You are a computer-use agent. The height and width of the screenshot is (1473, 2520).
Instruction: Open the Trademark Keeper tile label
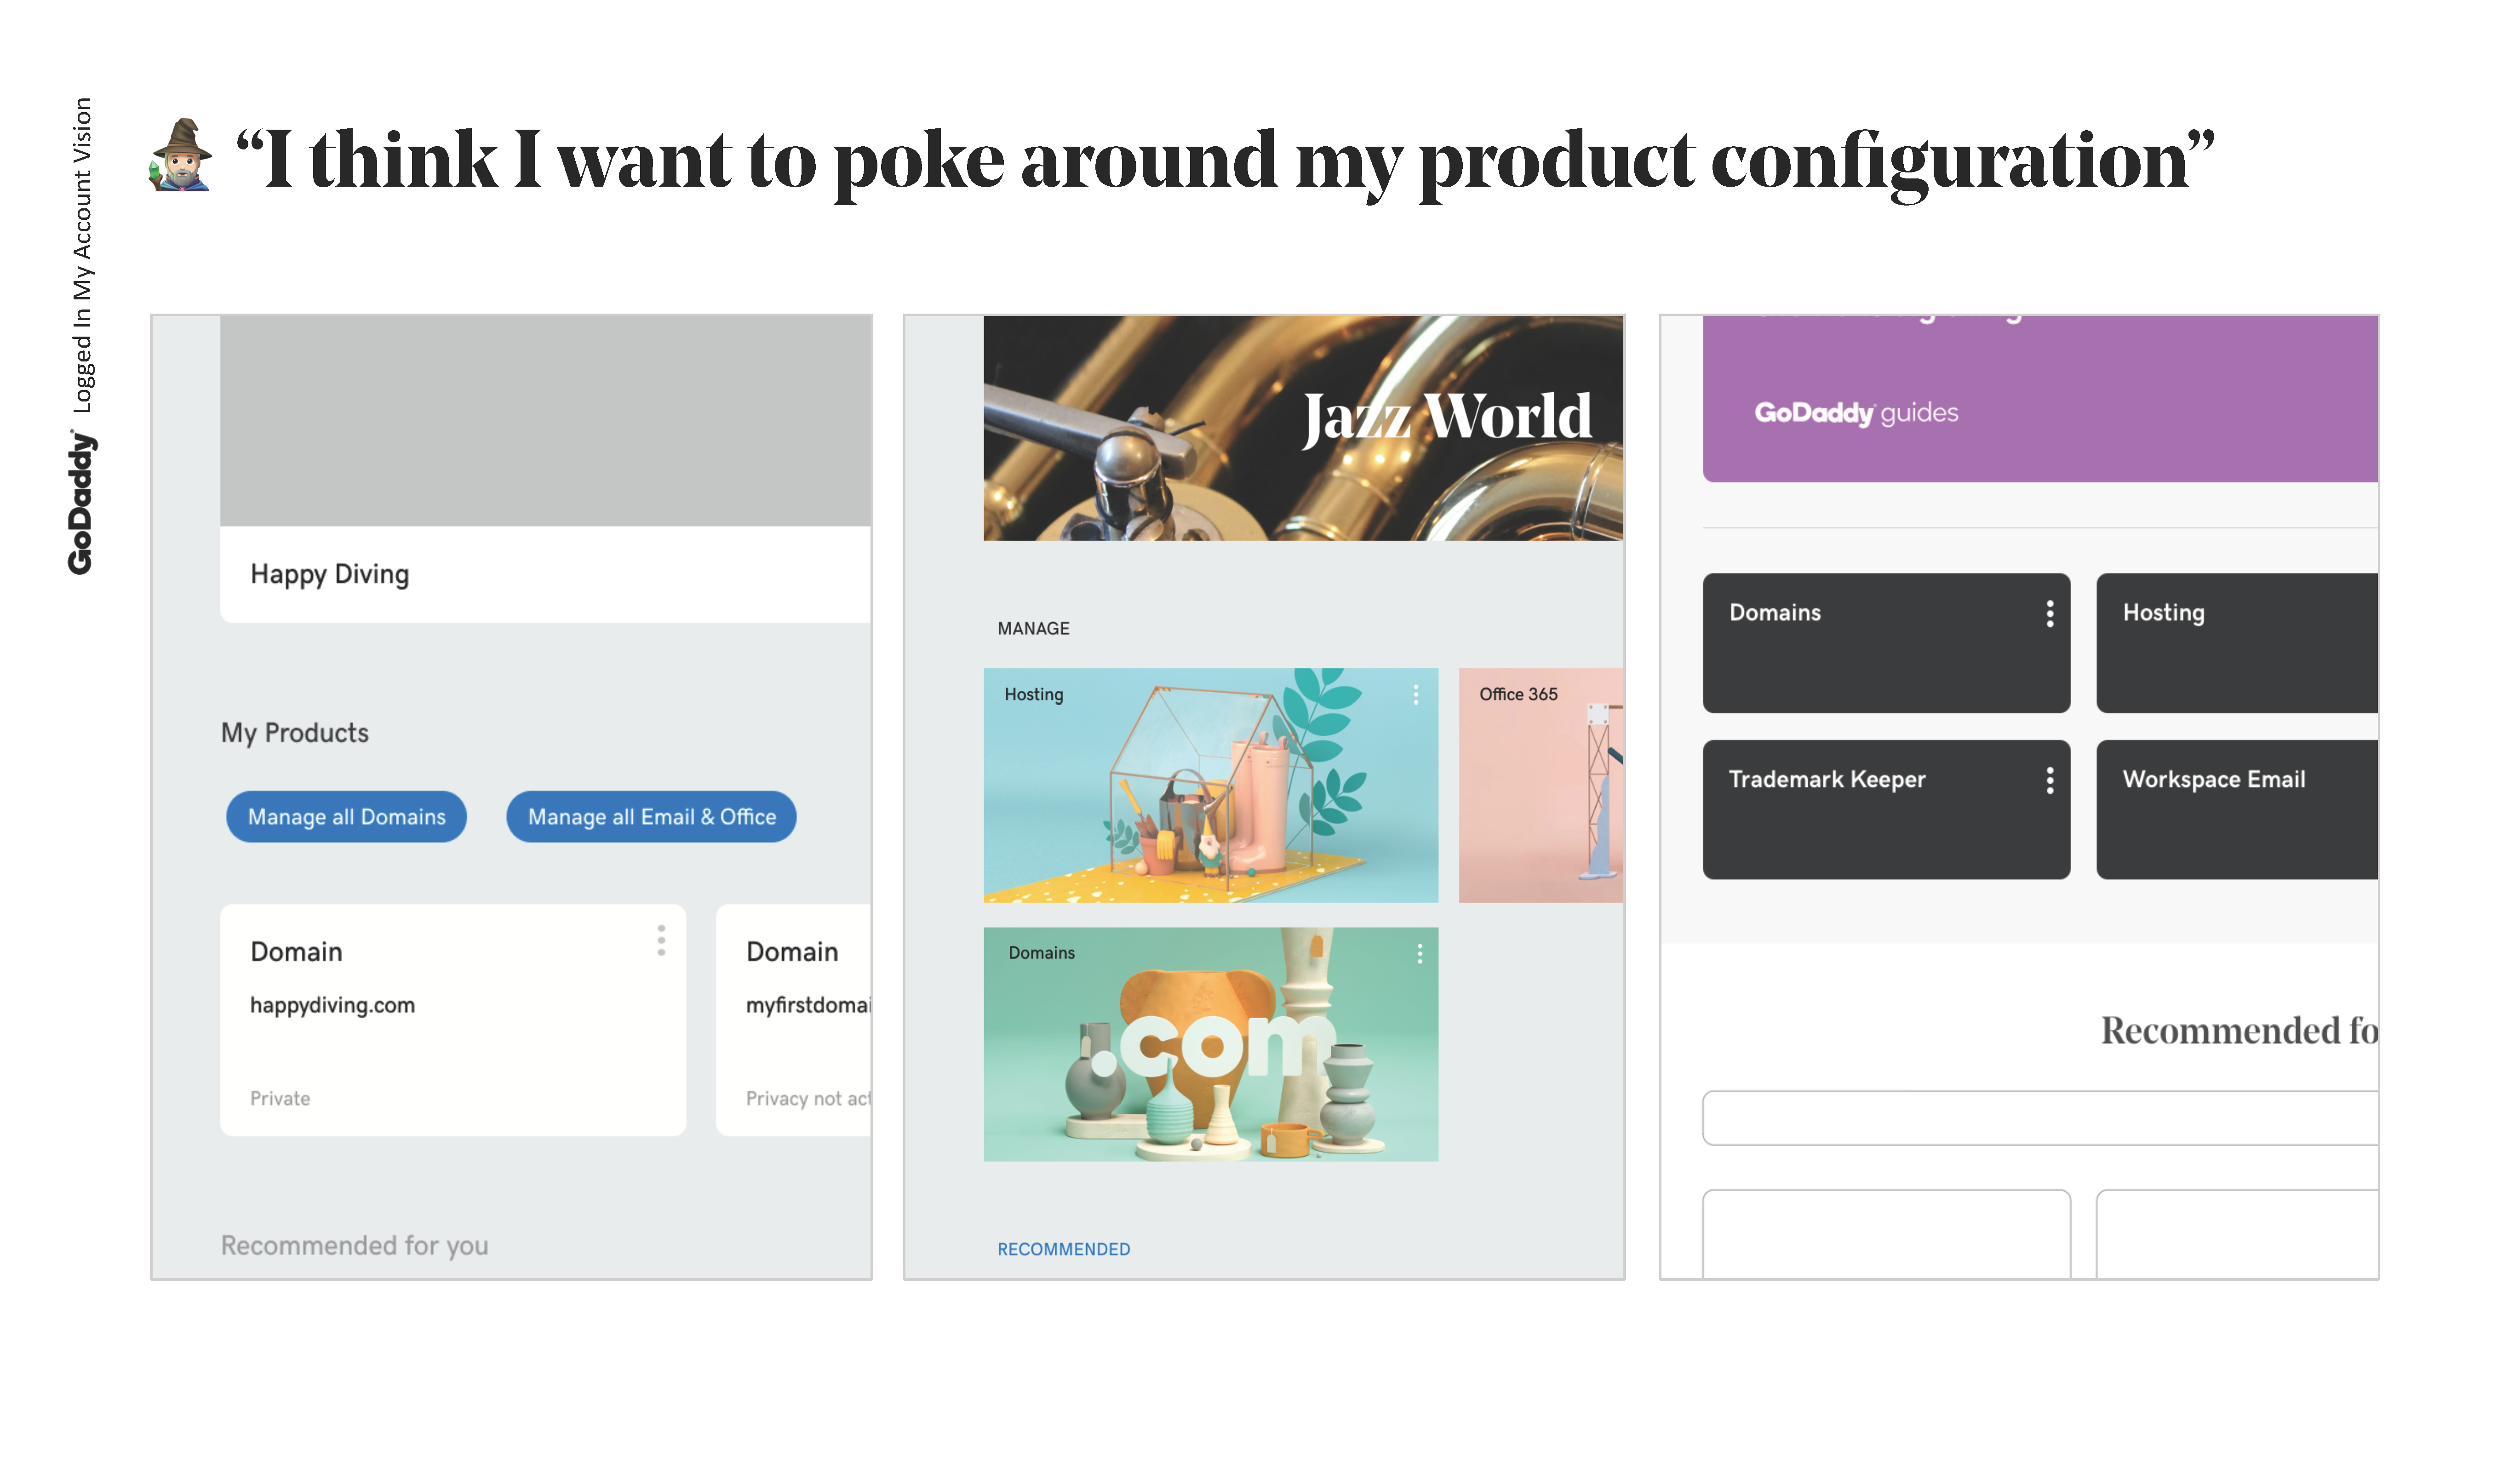1827,779
